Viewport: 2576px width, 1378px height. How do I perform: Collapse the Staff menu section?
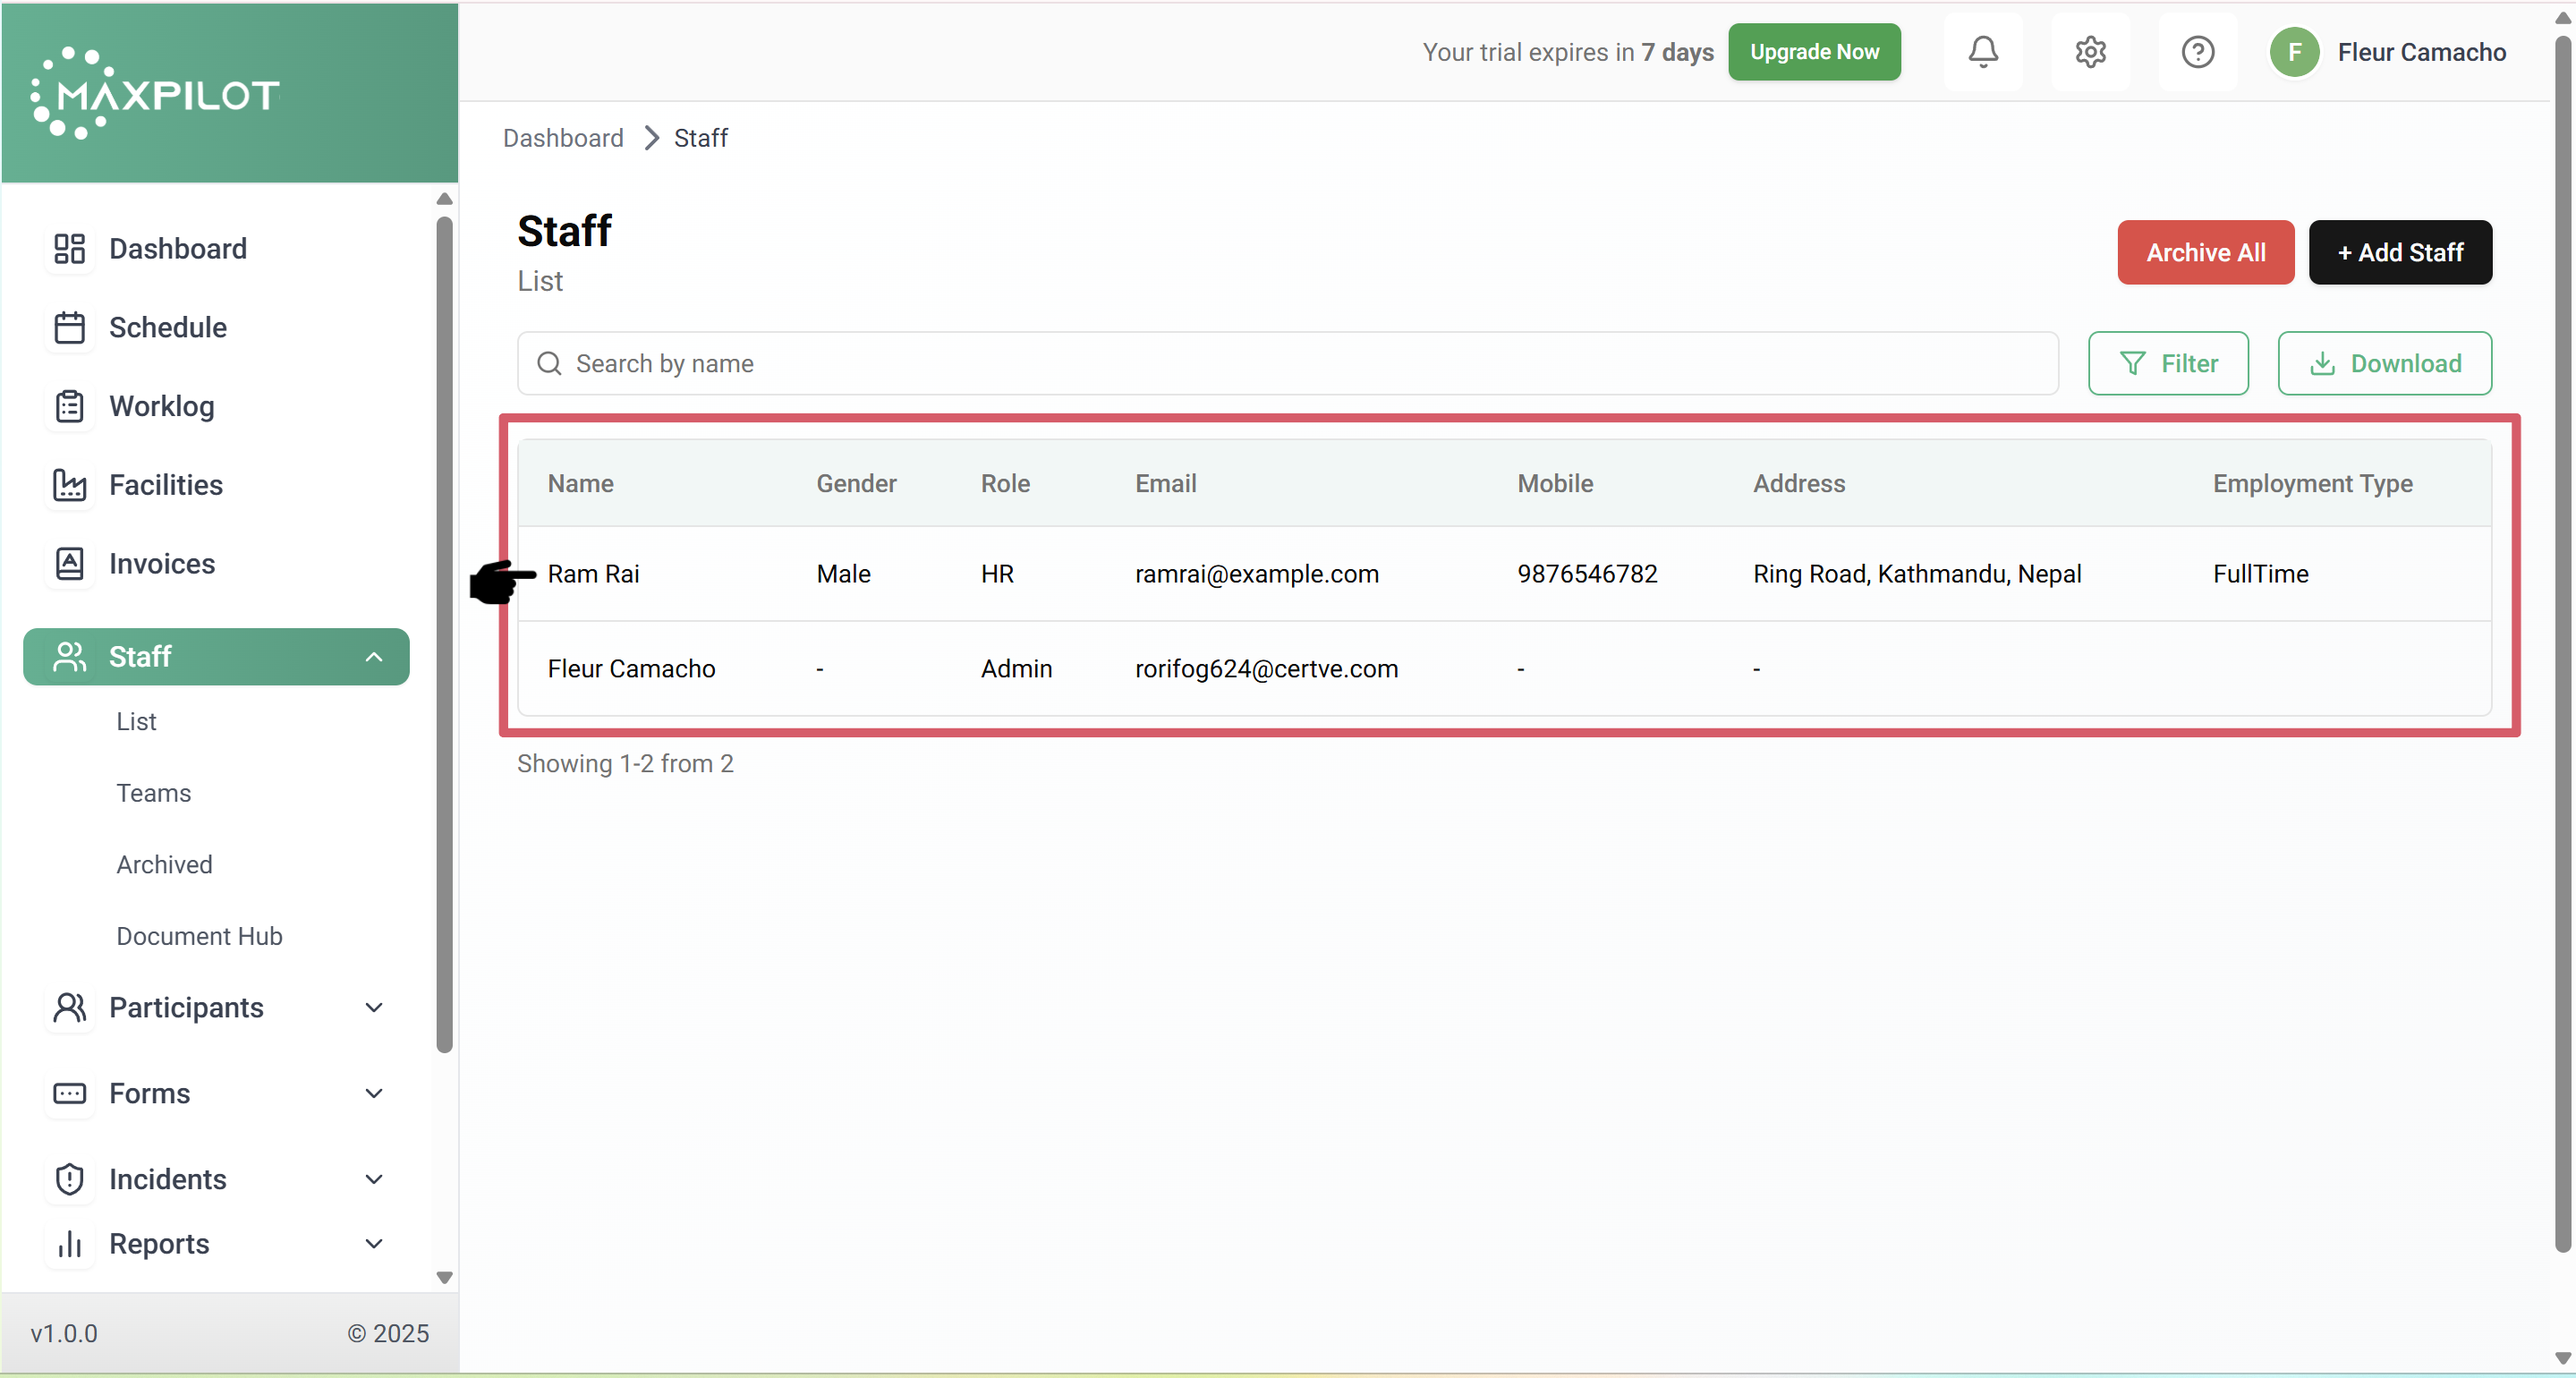[x=374, y=657]
